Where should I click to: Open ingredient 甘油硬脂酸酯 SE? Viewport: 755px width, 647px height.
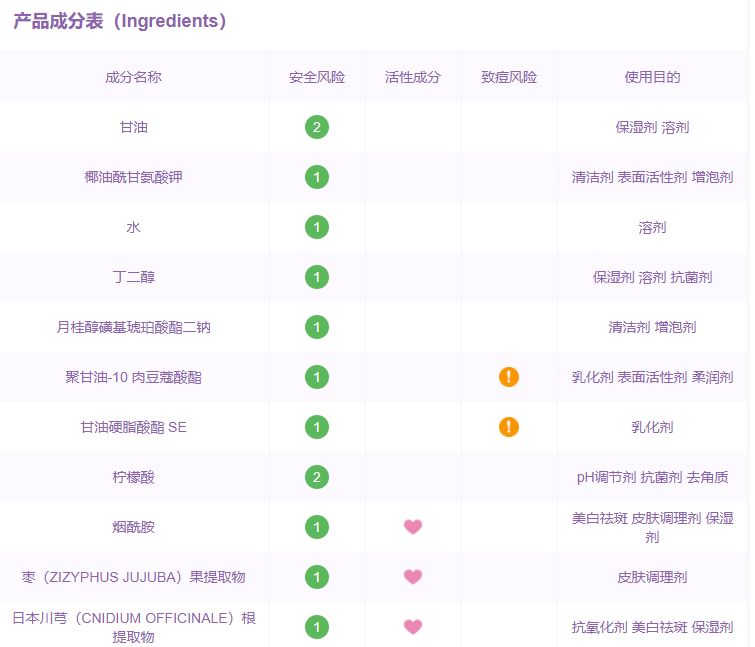[133, 427]
